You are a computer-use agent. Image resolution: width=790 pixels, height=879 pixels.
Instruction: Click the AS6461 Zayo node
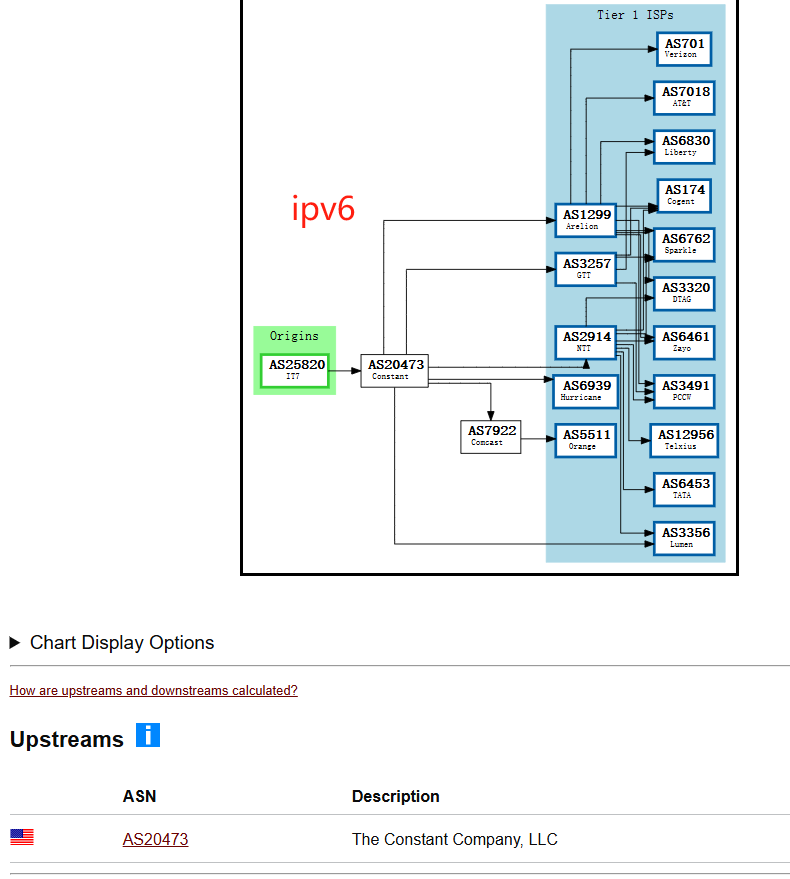click(x=685, y=343)
